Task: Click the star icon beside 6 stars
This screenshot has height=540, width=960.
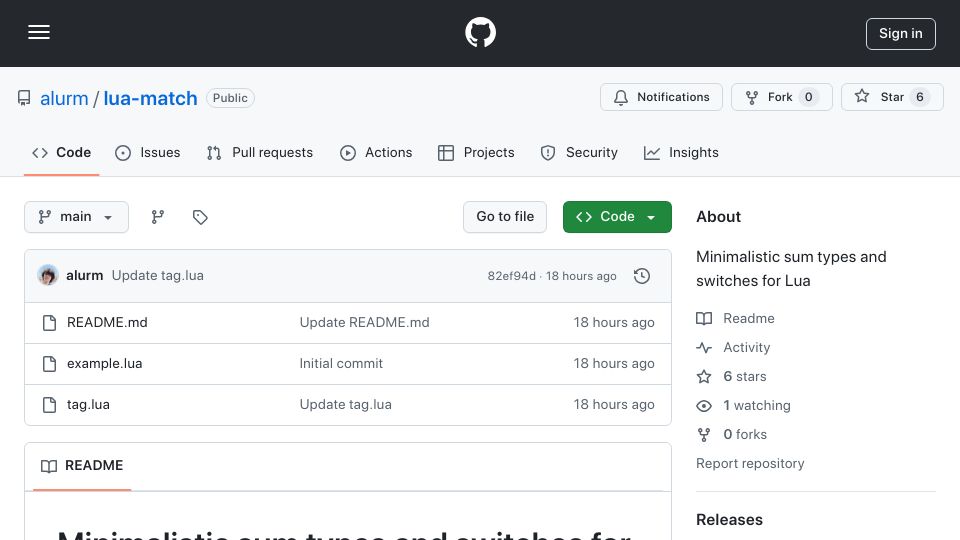Action: click(x=704, y=377)
